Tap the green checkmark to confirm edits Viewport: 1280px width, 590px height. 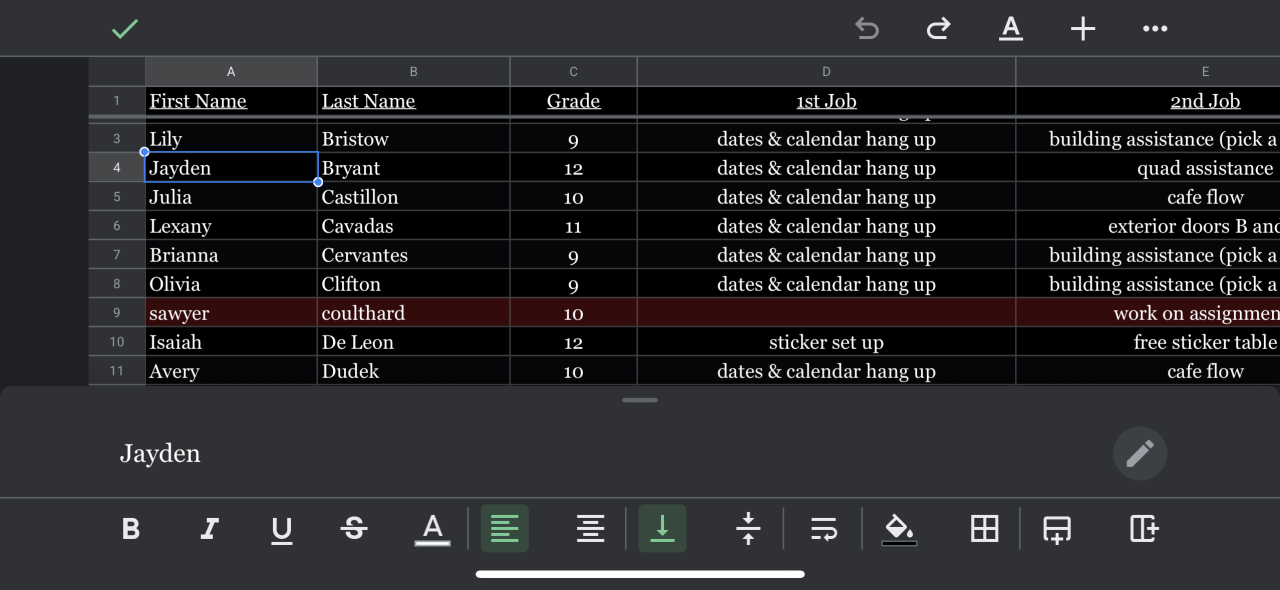pos(125,29)
